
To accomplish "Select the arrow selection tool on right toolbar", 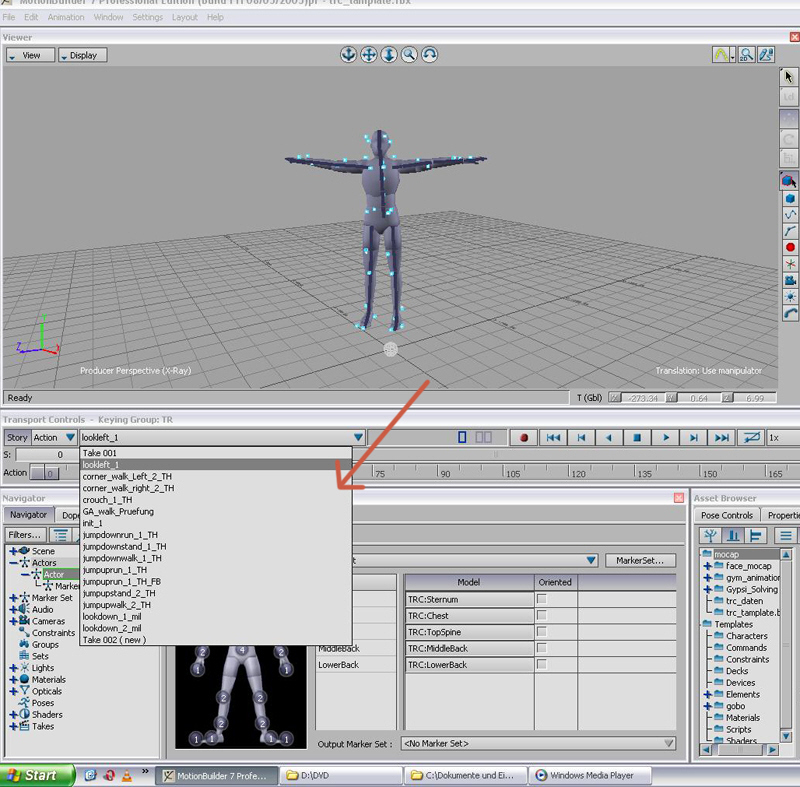I will (x=789, y=76).
